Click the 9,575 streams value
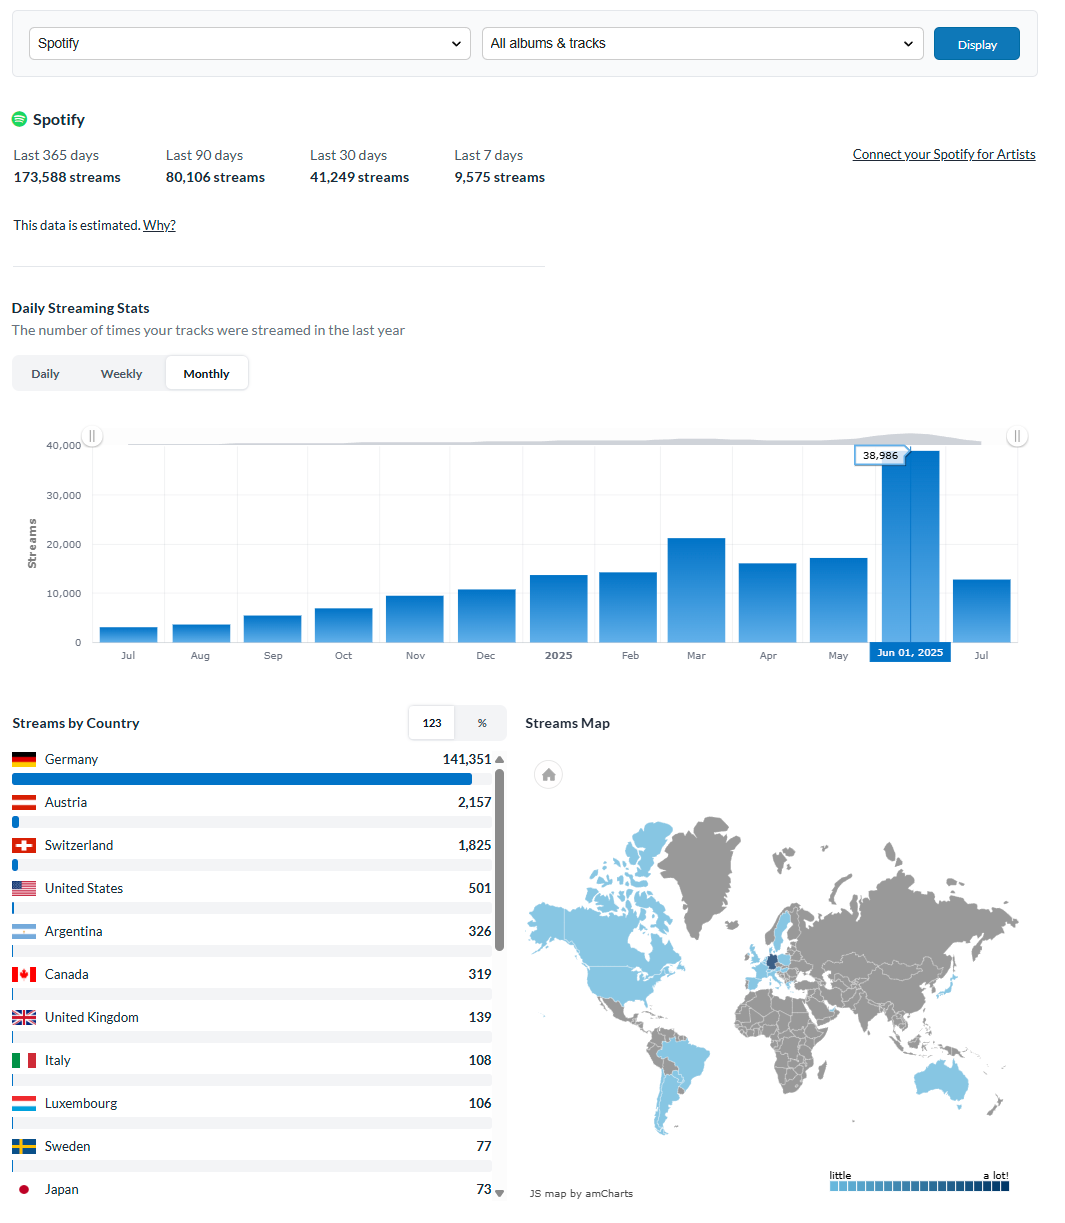This screenshot has width=1065, height=1223. pos(500,177)
